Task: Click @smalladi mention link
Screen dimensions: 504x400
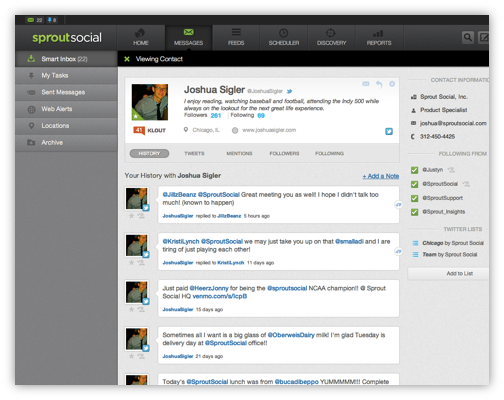Action: click(349, 241)
